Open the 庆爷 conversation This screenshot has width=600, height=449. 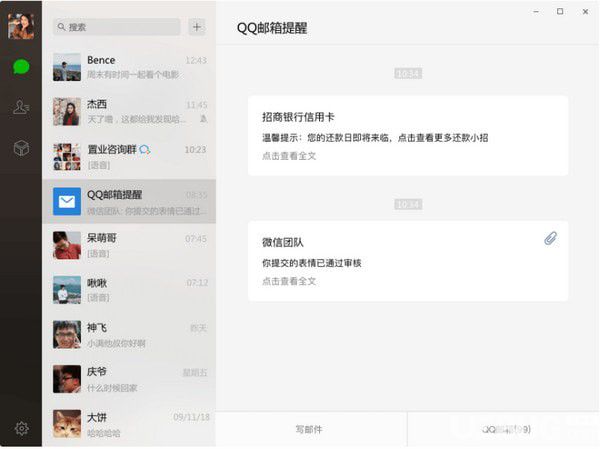point(129,379)
